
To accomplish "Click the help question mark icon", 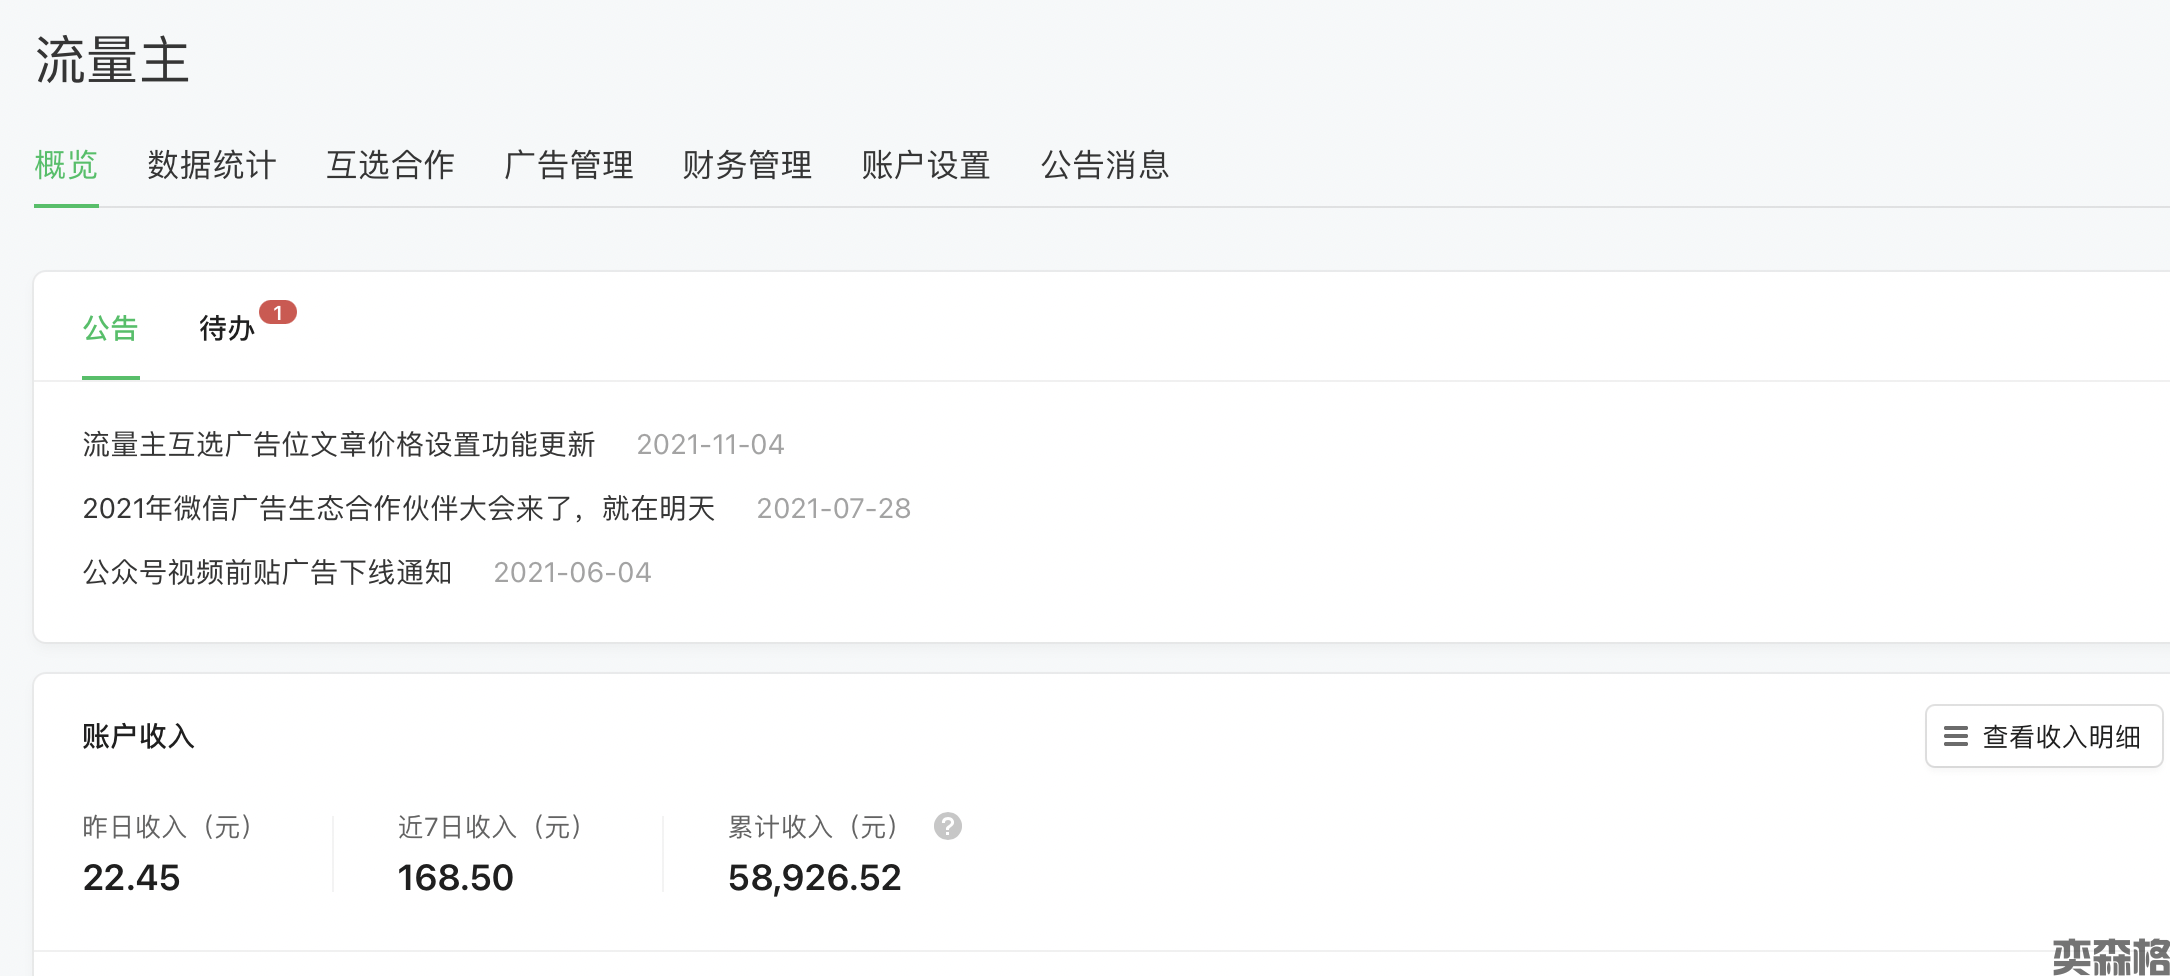I will 947,826.
